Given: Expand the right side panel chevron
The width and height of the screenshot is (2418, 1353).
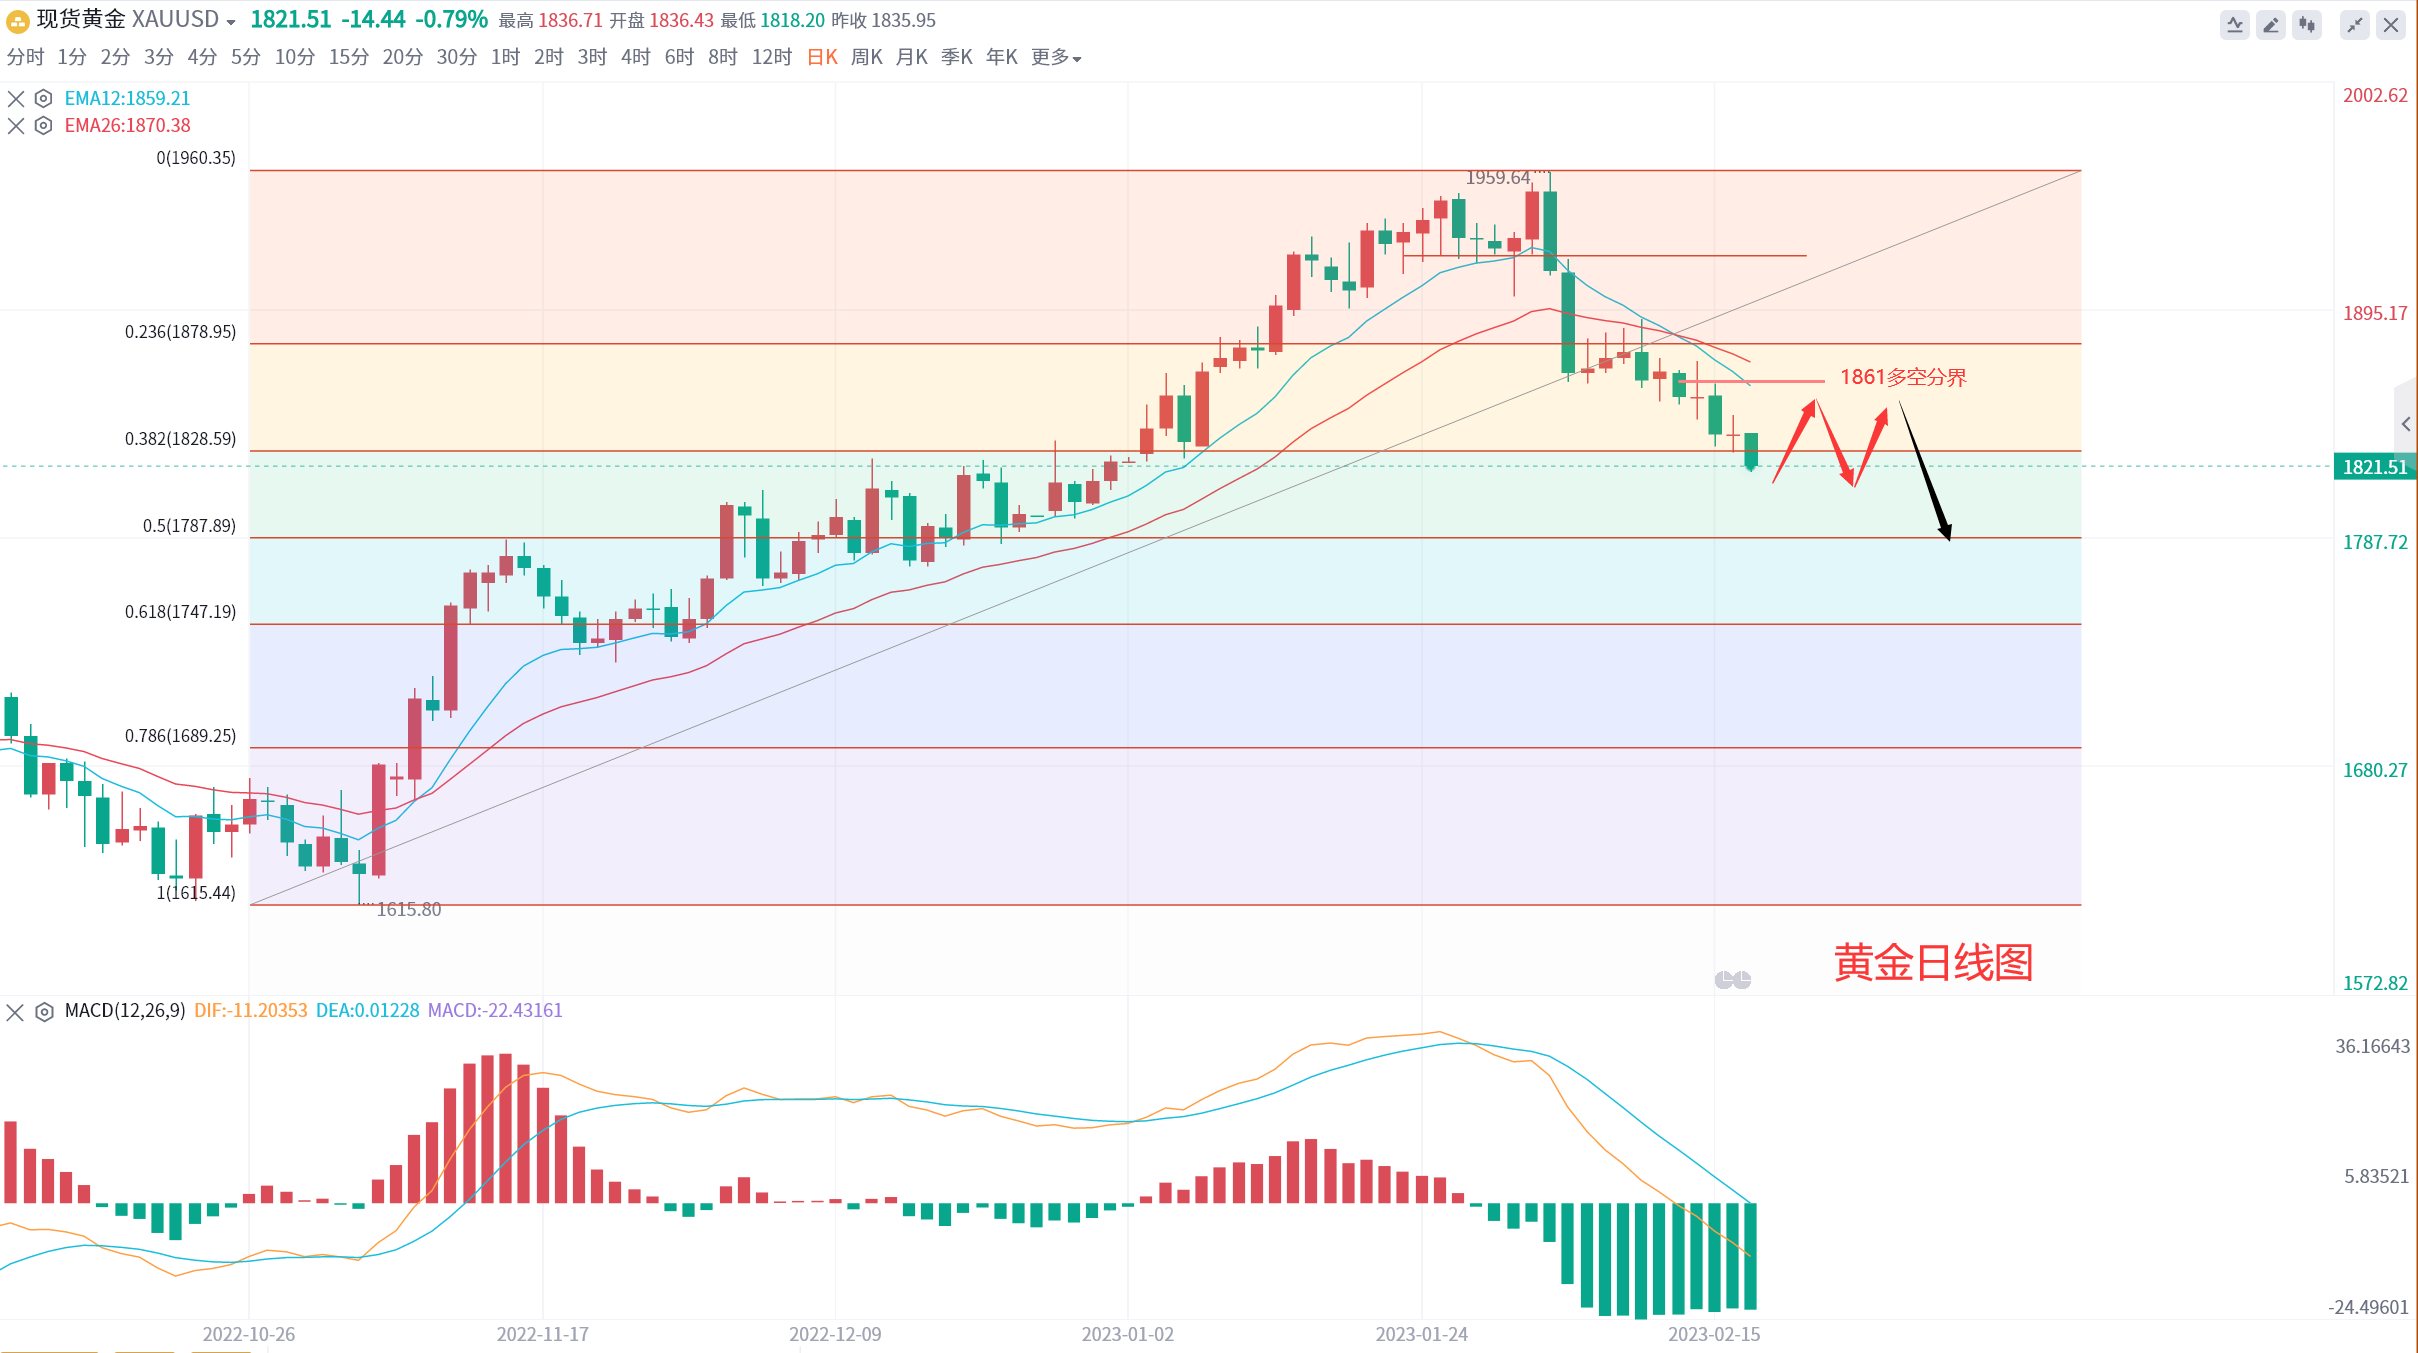Looking at the screenshot, I should tap(2406, 424).
